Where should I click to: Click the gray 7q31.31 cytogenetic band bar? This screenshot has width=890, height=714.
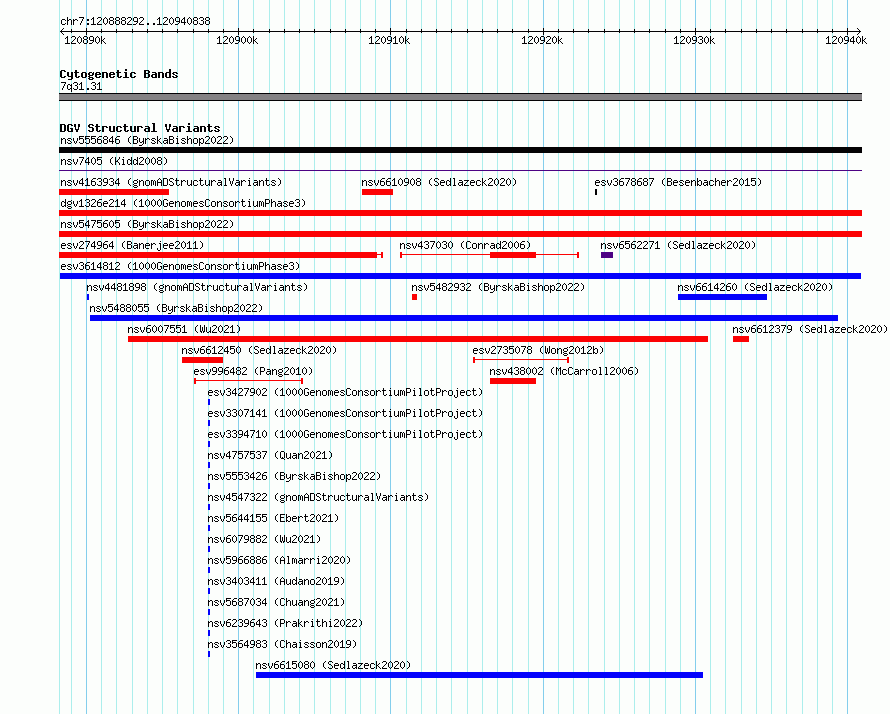(460, 97)
